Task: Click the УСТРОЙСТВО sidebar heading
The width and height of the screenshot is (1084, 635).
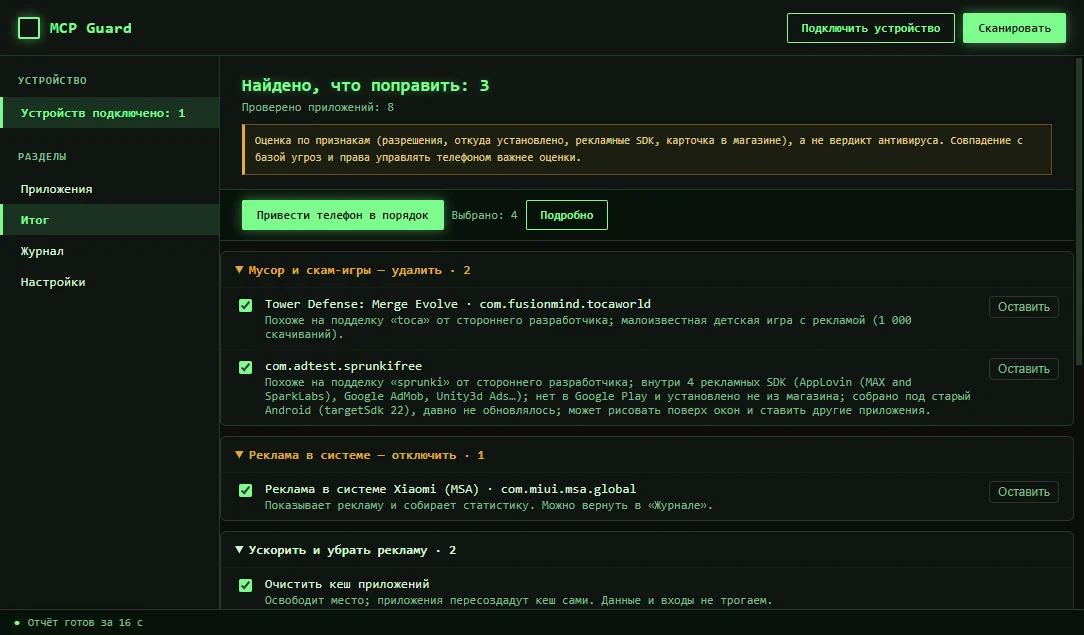Action: pyautogui.click(x=53, y=81)
